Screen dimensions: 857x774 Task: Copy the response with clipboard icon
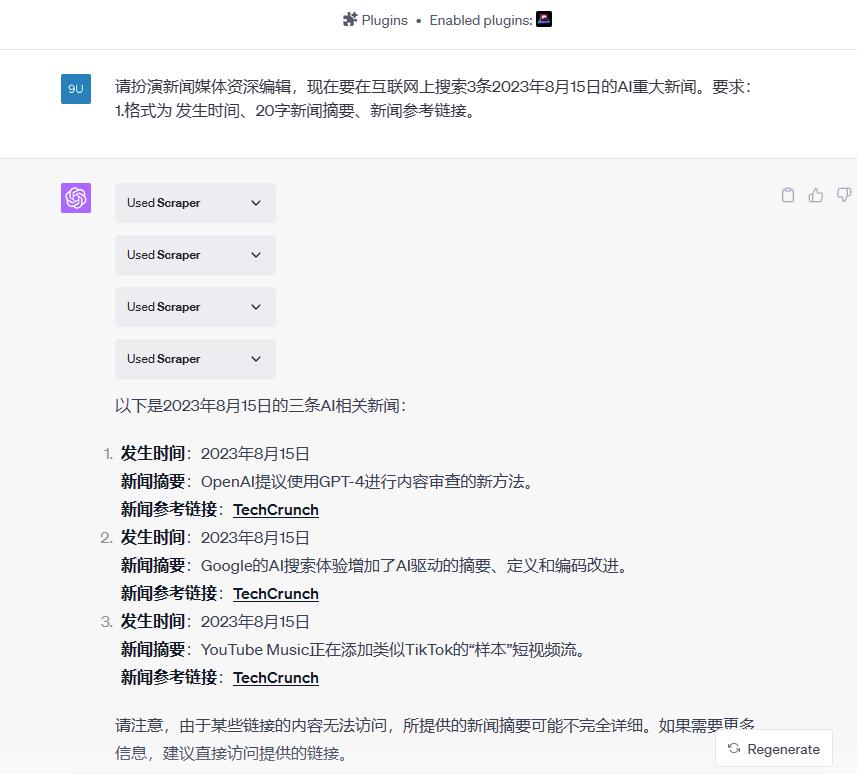[x=788, y=195]
